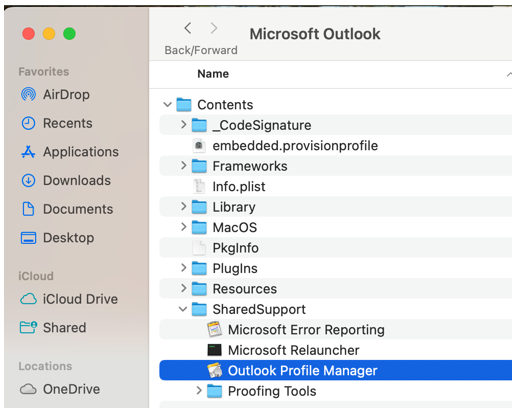
Task: Click the 'PkgInfo' file name
Action: pos(236,248)
